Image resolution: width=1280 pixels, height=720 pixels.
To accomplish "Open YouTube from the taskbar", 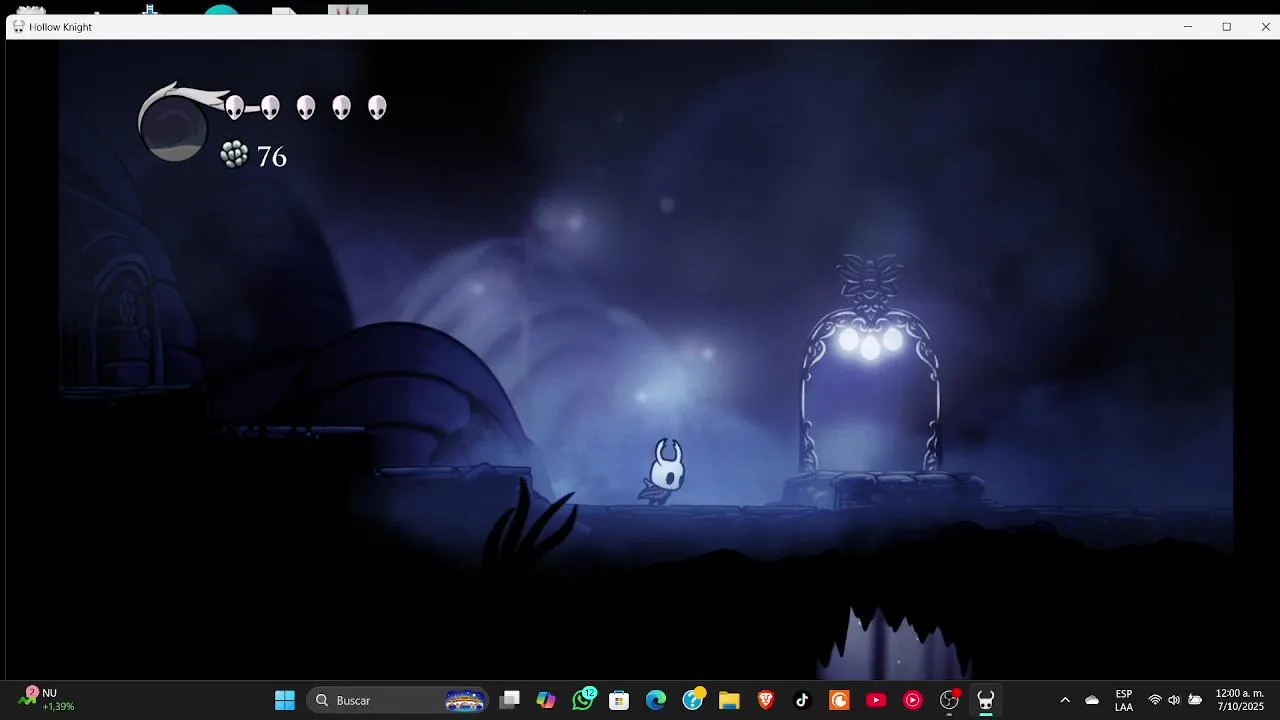I will [876, 700].
